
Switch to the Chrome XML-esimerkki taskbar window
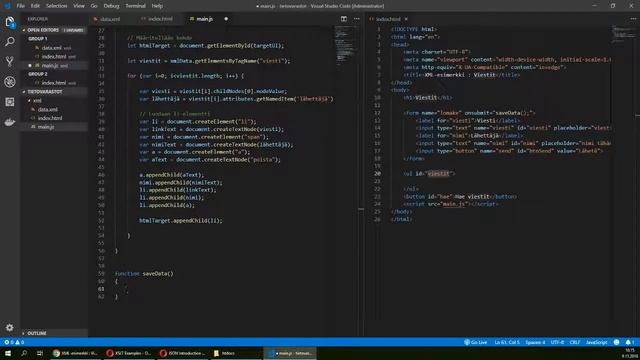pos(75,353)
